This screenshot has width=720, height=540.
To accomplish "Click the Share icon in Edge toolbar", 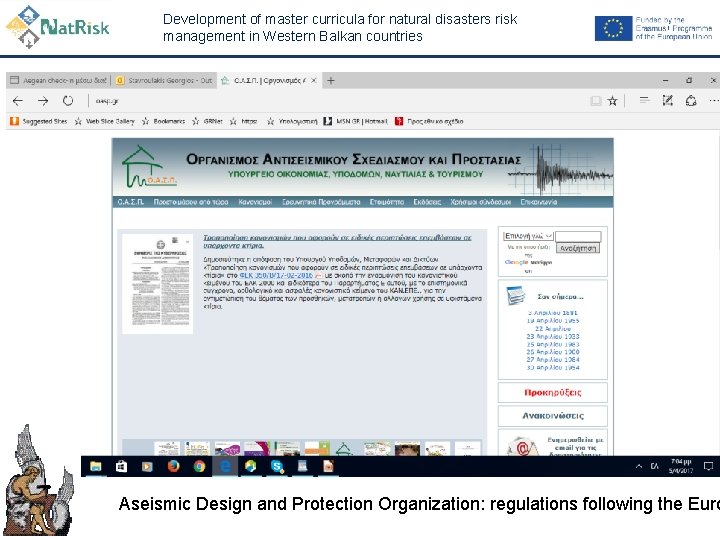I will pos(691,101).
